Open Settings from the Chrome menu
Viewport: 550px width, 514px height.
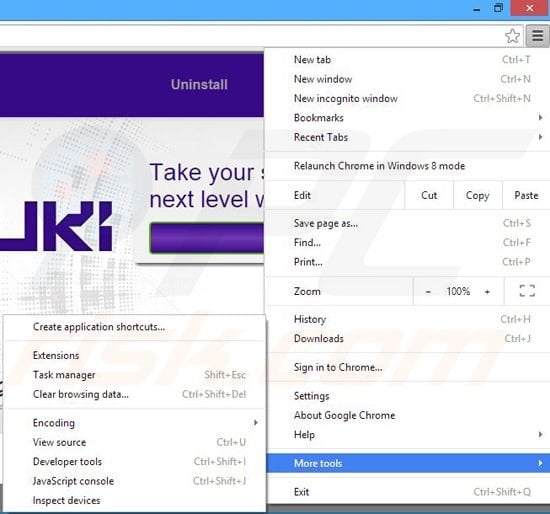pyautogui.click(x=408, y=396)
